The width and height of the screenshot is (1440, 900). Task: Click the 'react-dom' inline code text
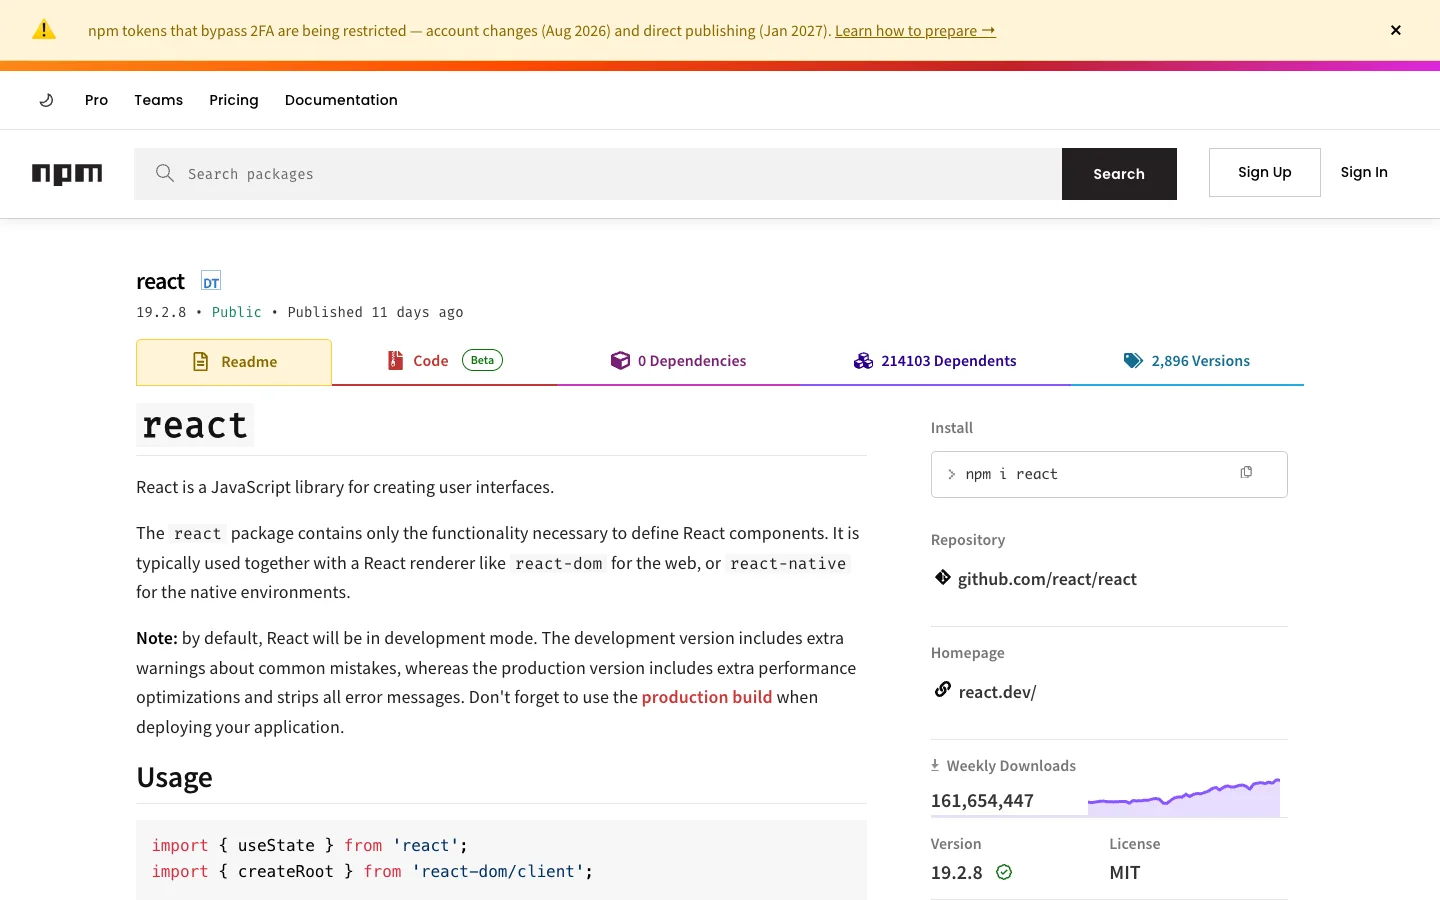558,564
